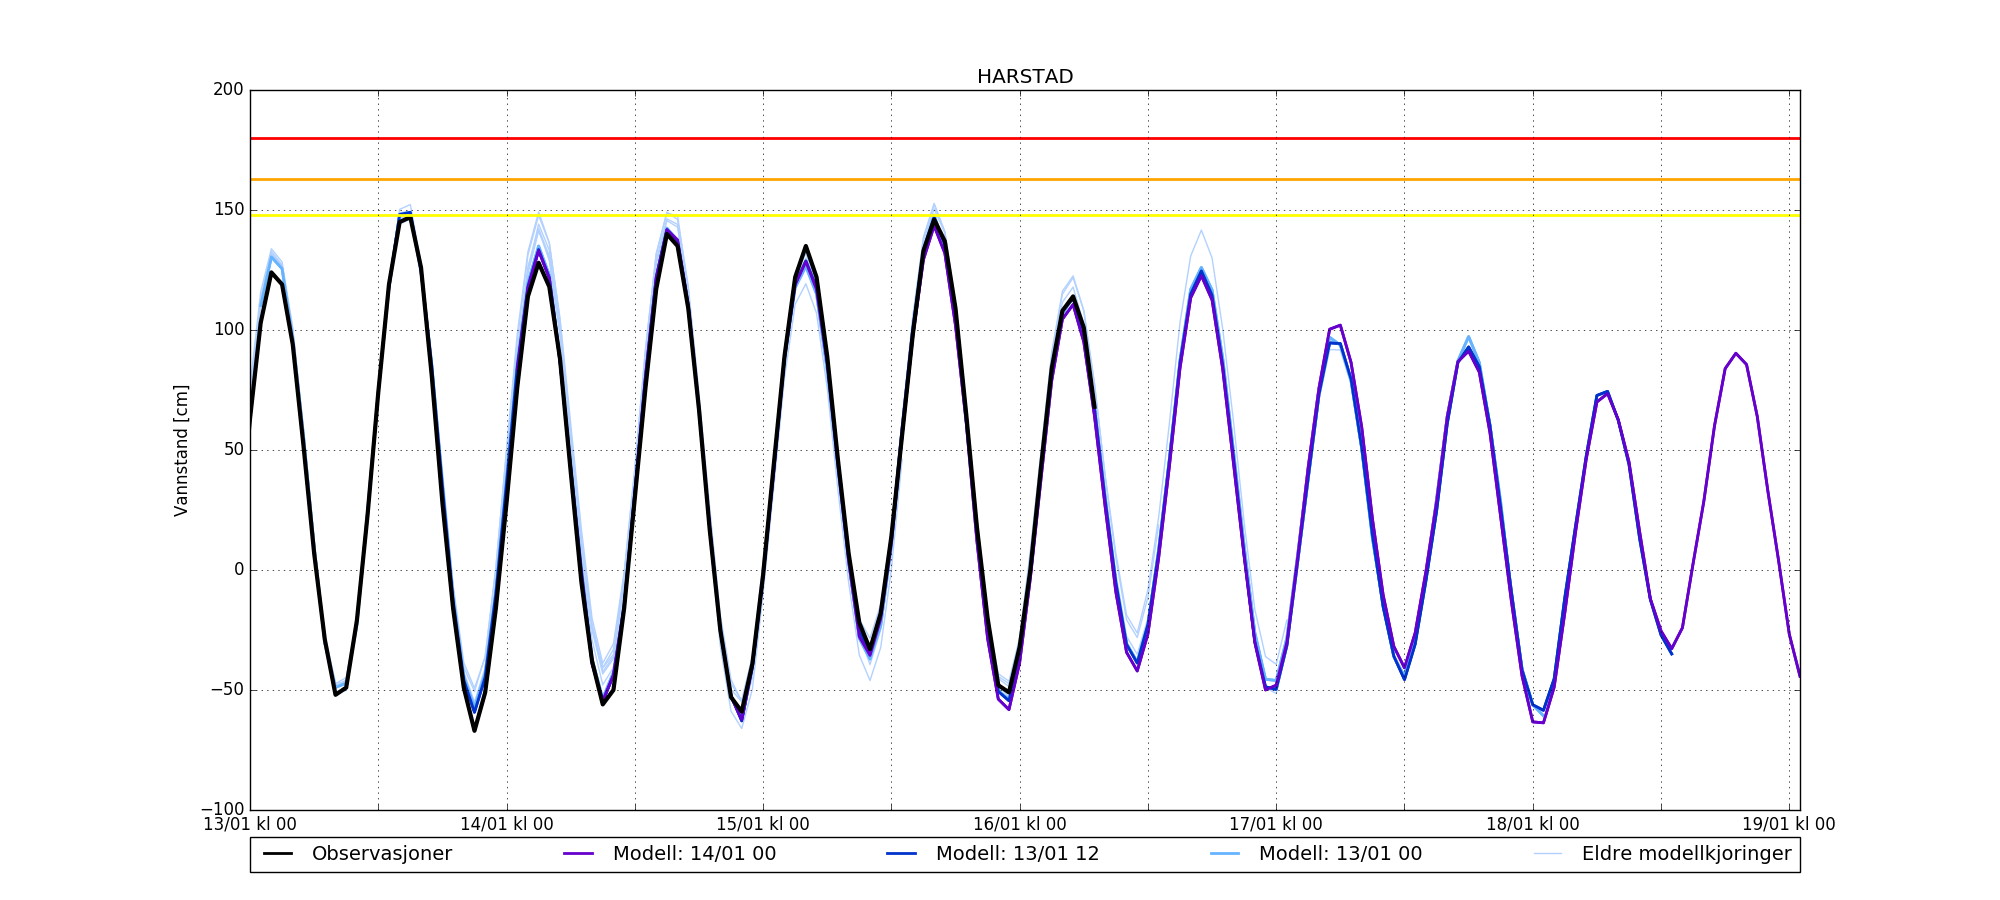The image size is (2000, 900).
Task: Click the light blue legend line for Modell 13/01 00
Action: coord(1225,854)
